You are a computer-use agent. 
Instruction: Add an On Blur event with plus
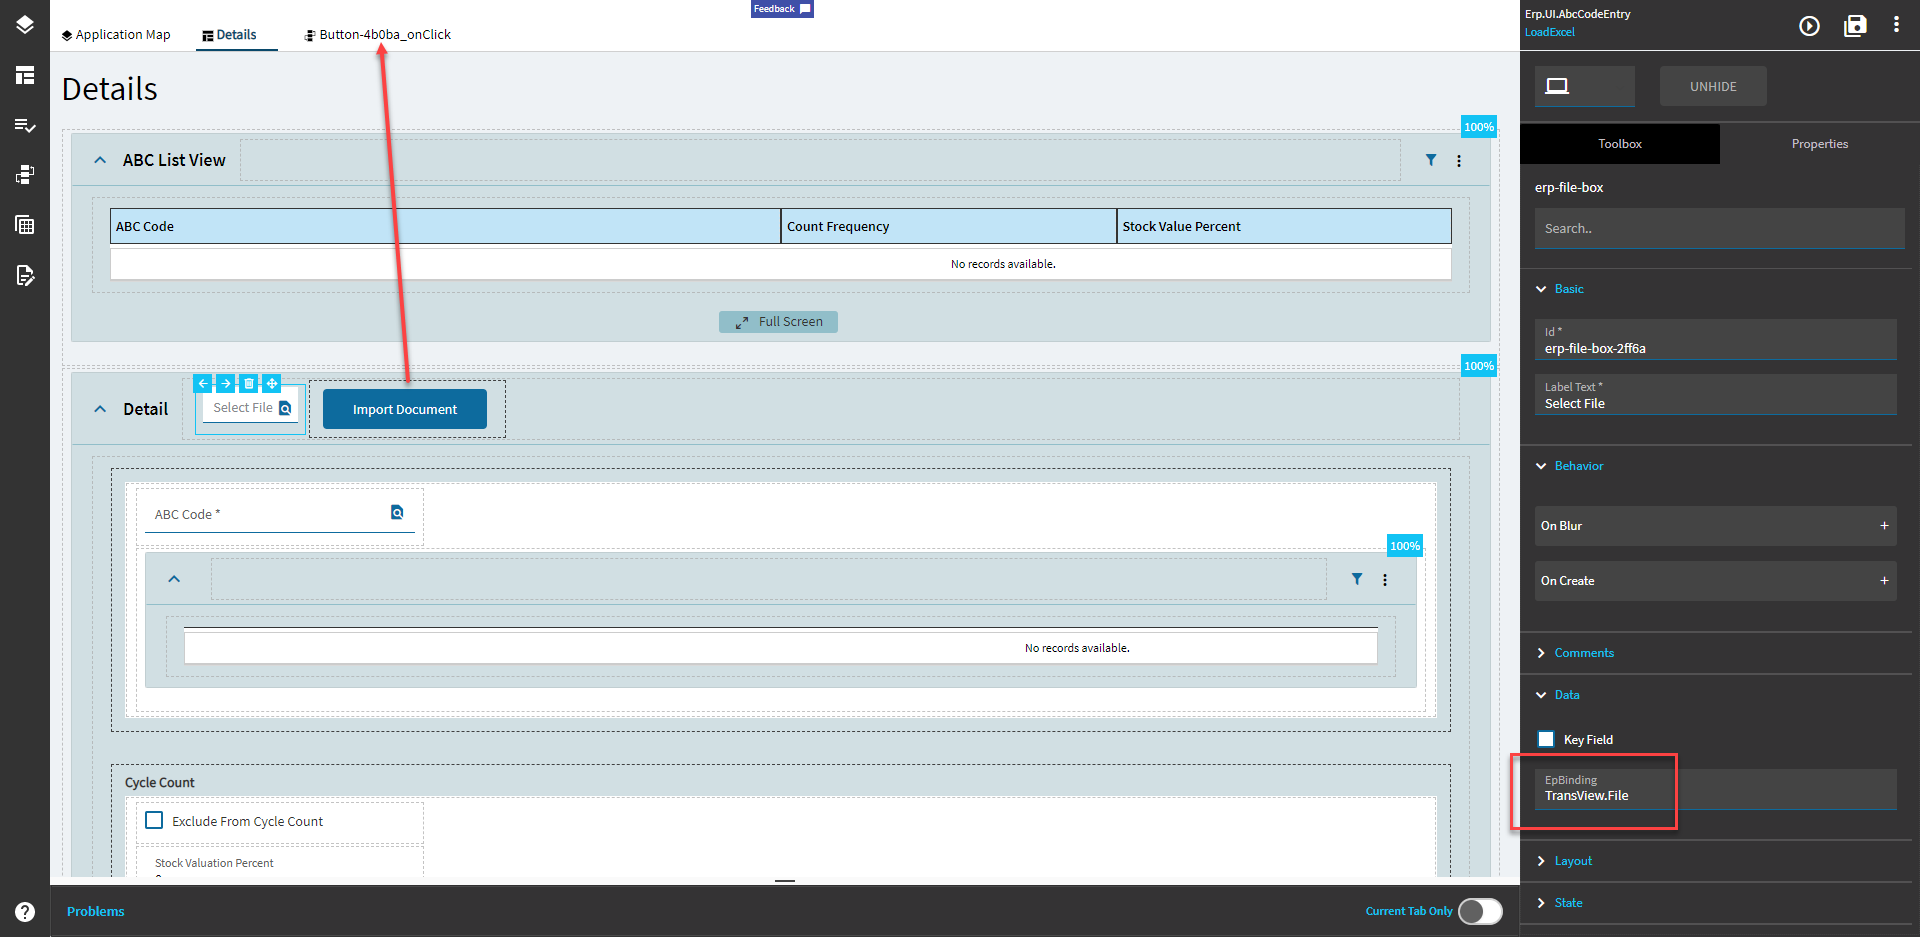pos(1884,526)
